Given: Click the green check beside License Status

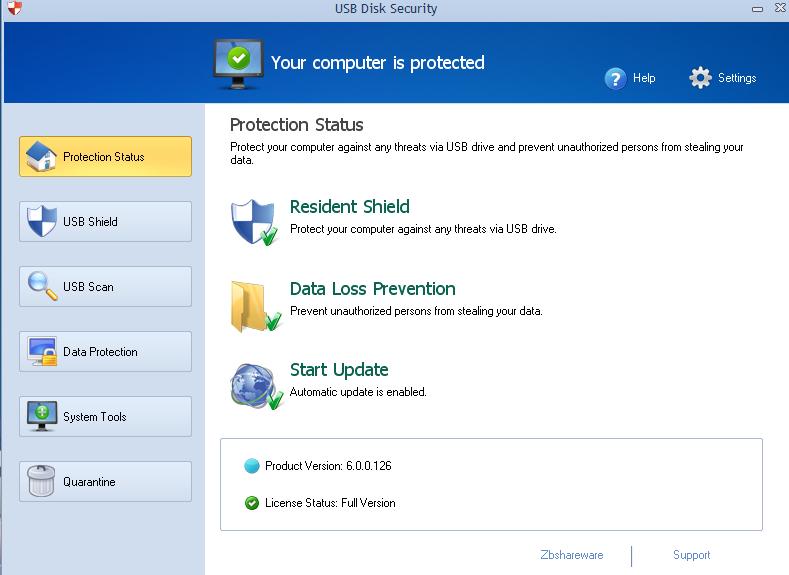Looking at the screenshot, I should click(252, 503).
